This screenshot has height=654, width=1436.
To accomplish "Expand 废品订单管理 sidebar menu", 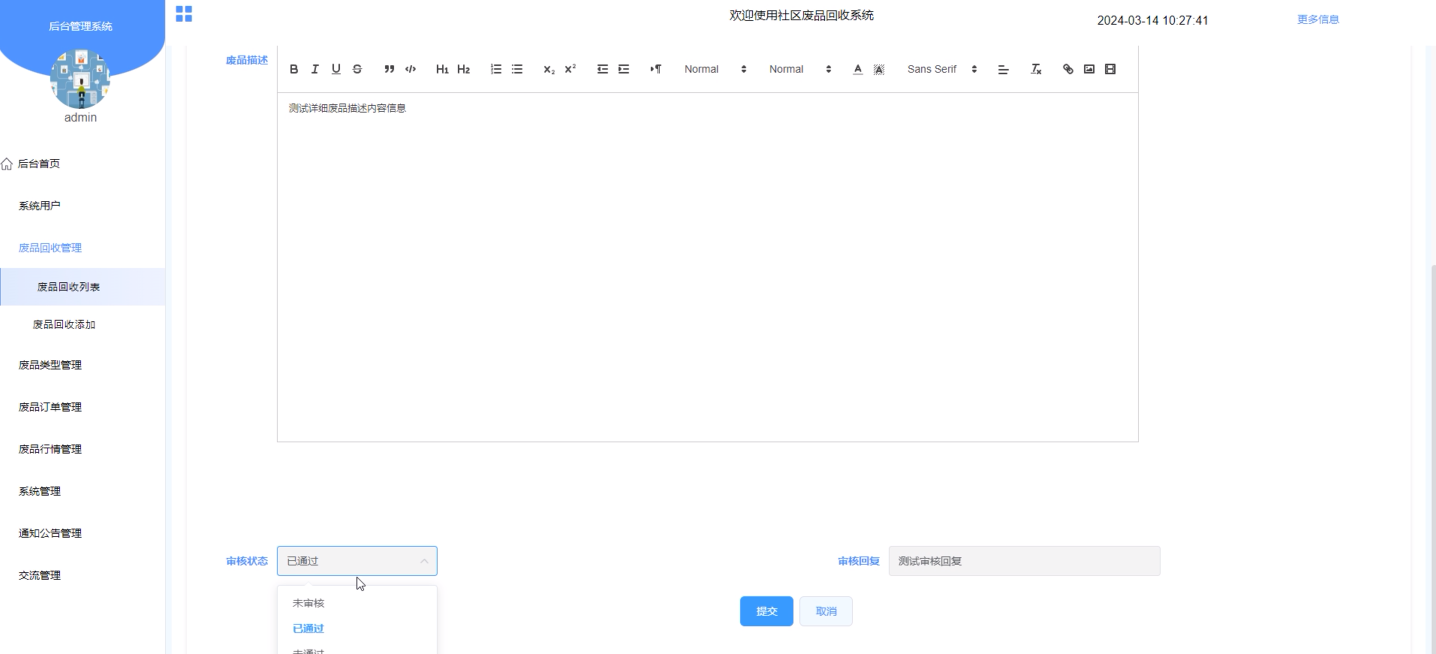I will pyautogui.click(x=82, y=407).
